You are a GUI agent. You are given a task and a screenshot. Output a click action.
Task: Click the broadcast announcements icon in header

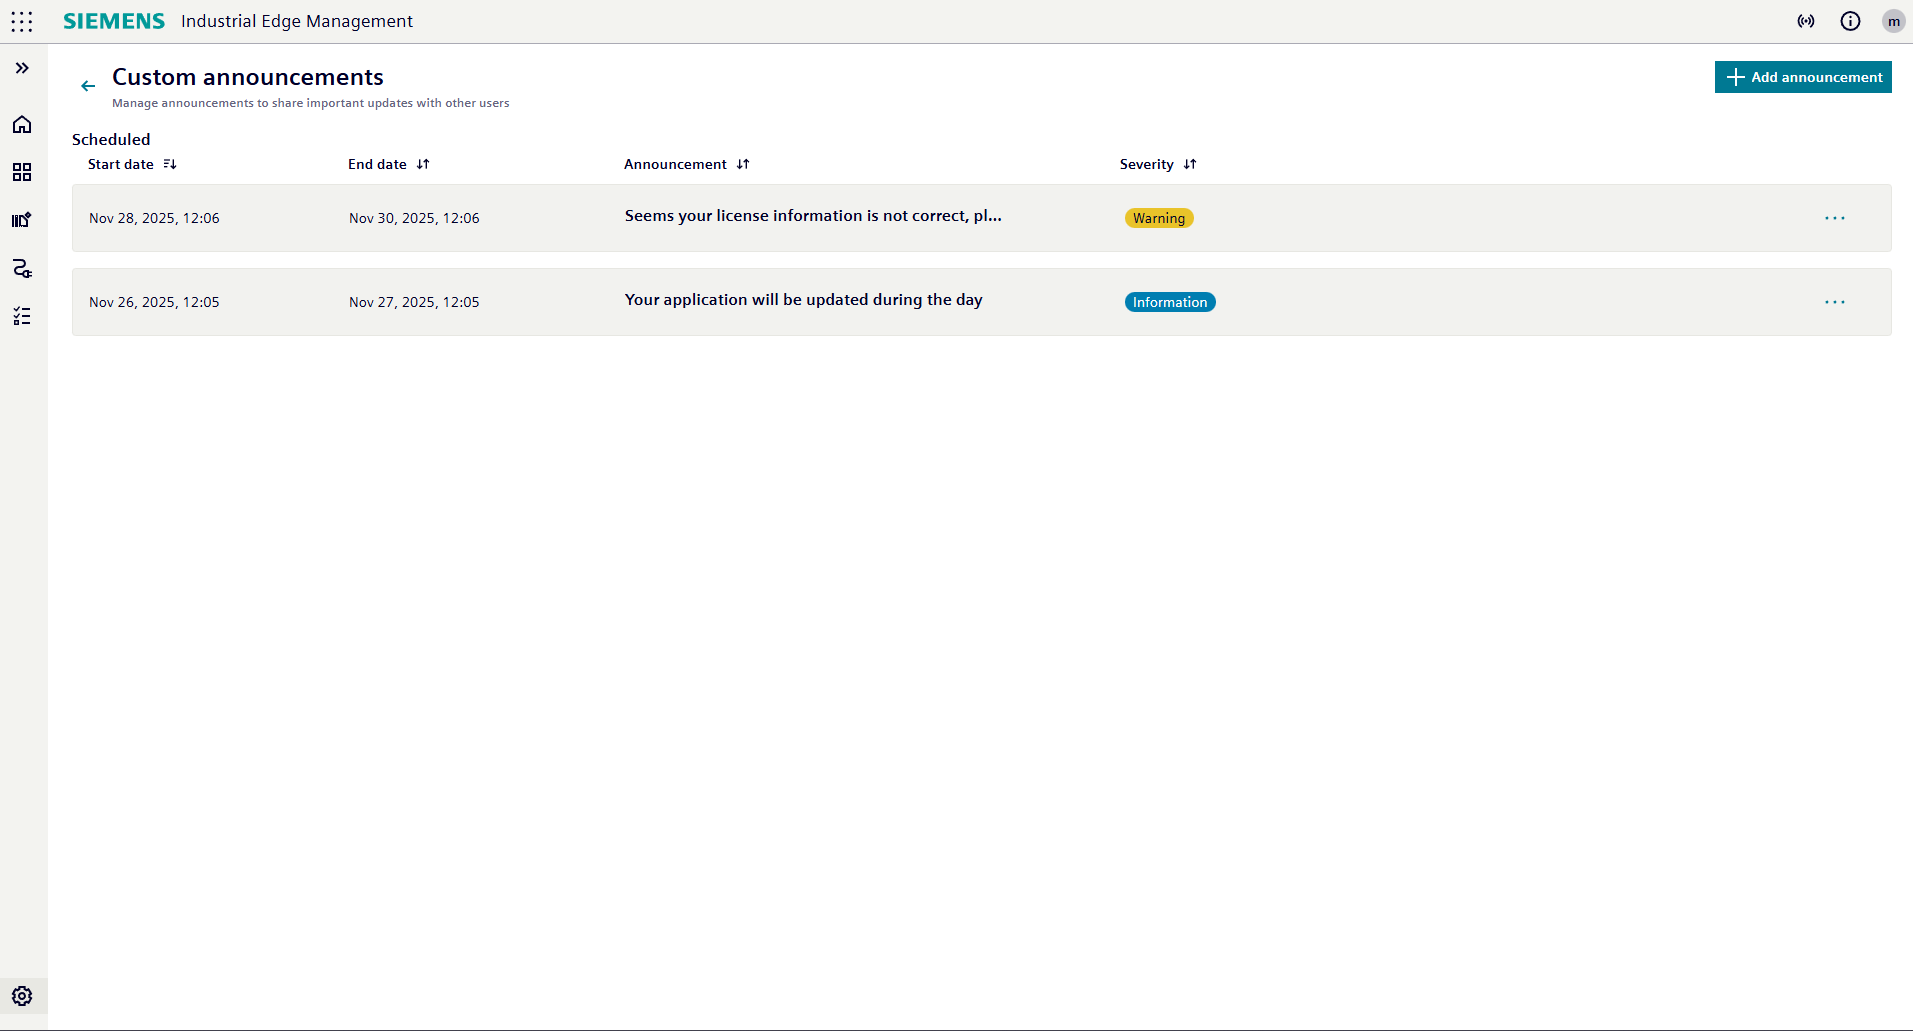coord(1806,21)
